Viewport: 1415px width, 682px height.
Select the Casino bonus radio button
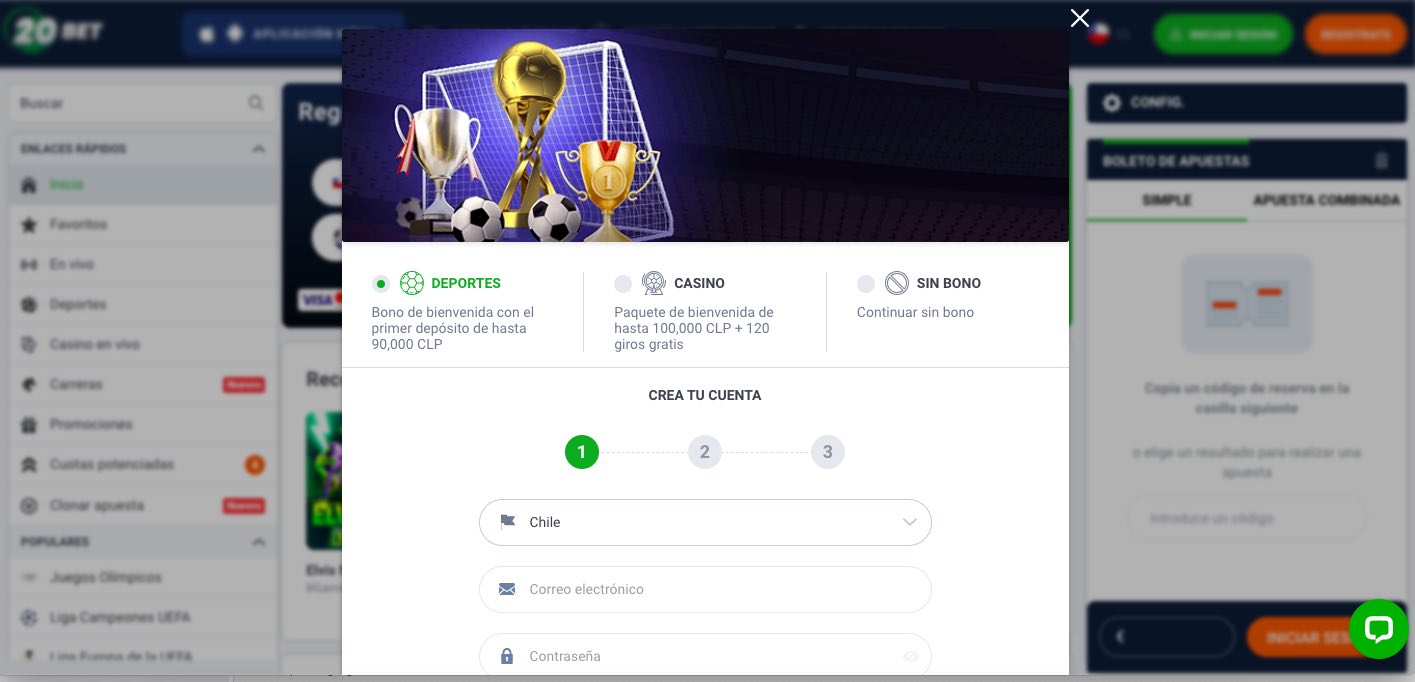tap(623, 284)
